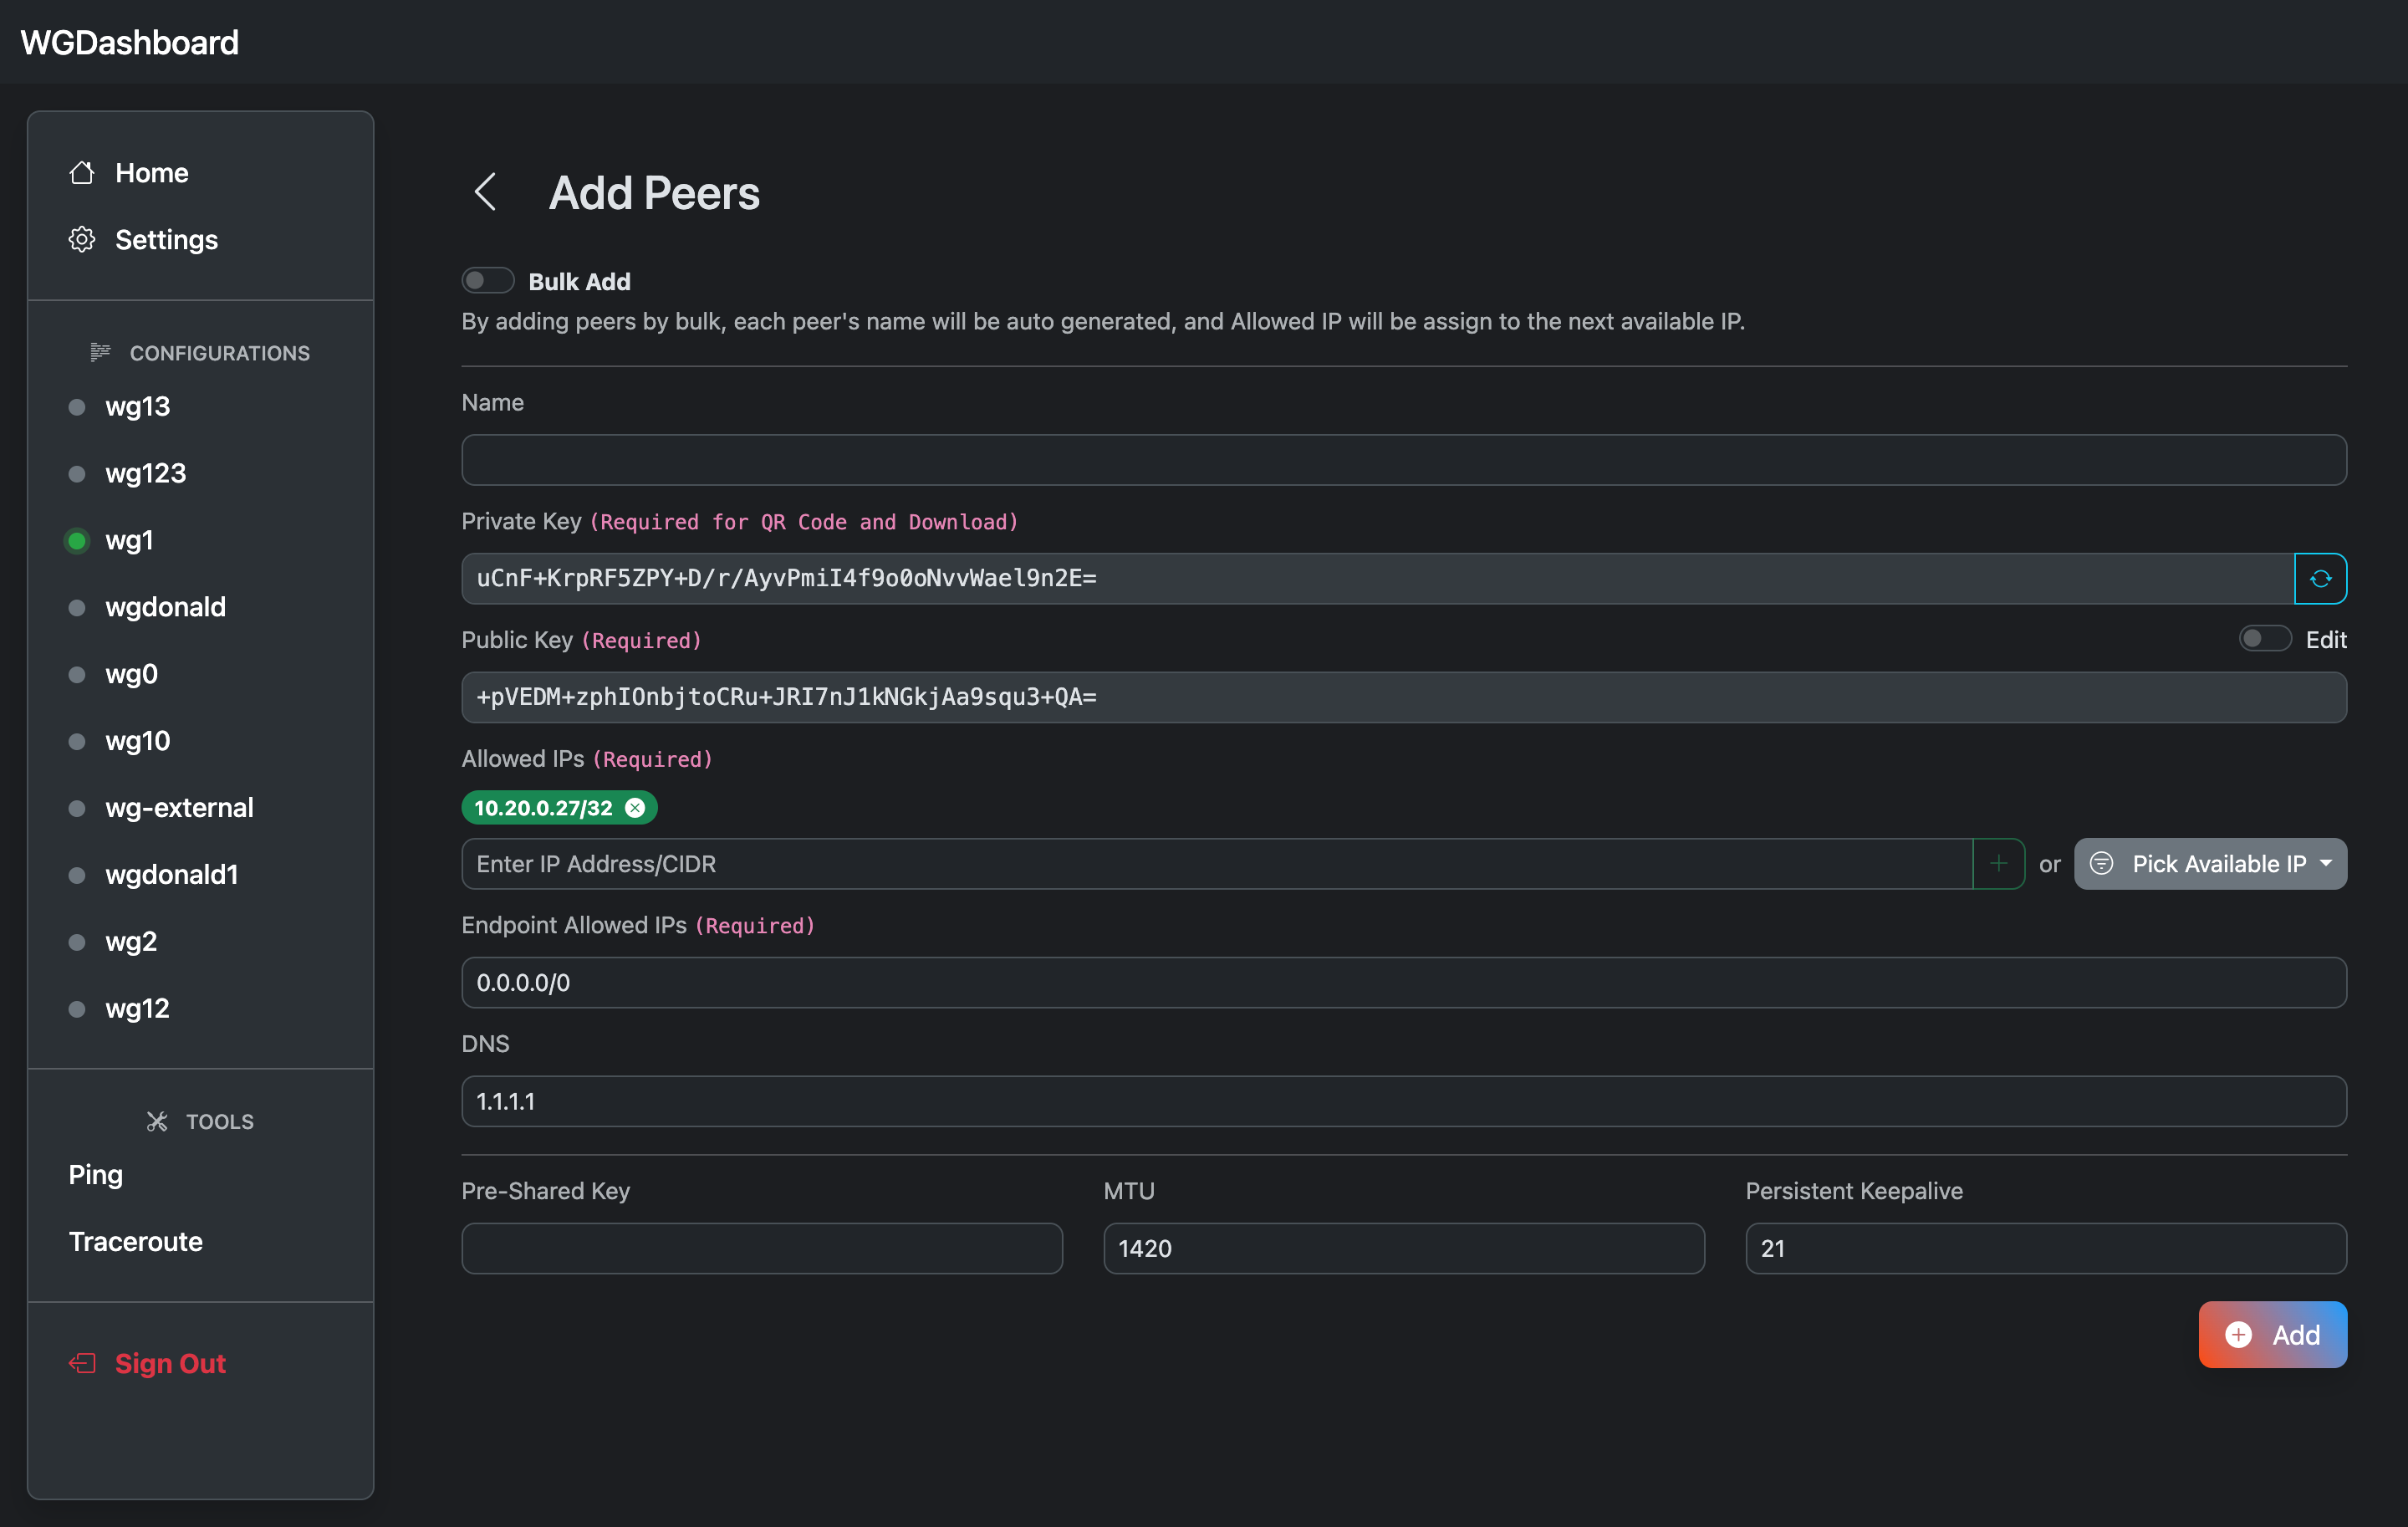
Task: Click the MTU value field showing 1420
Action: tap(1404, 1248)
